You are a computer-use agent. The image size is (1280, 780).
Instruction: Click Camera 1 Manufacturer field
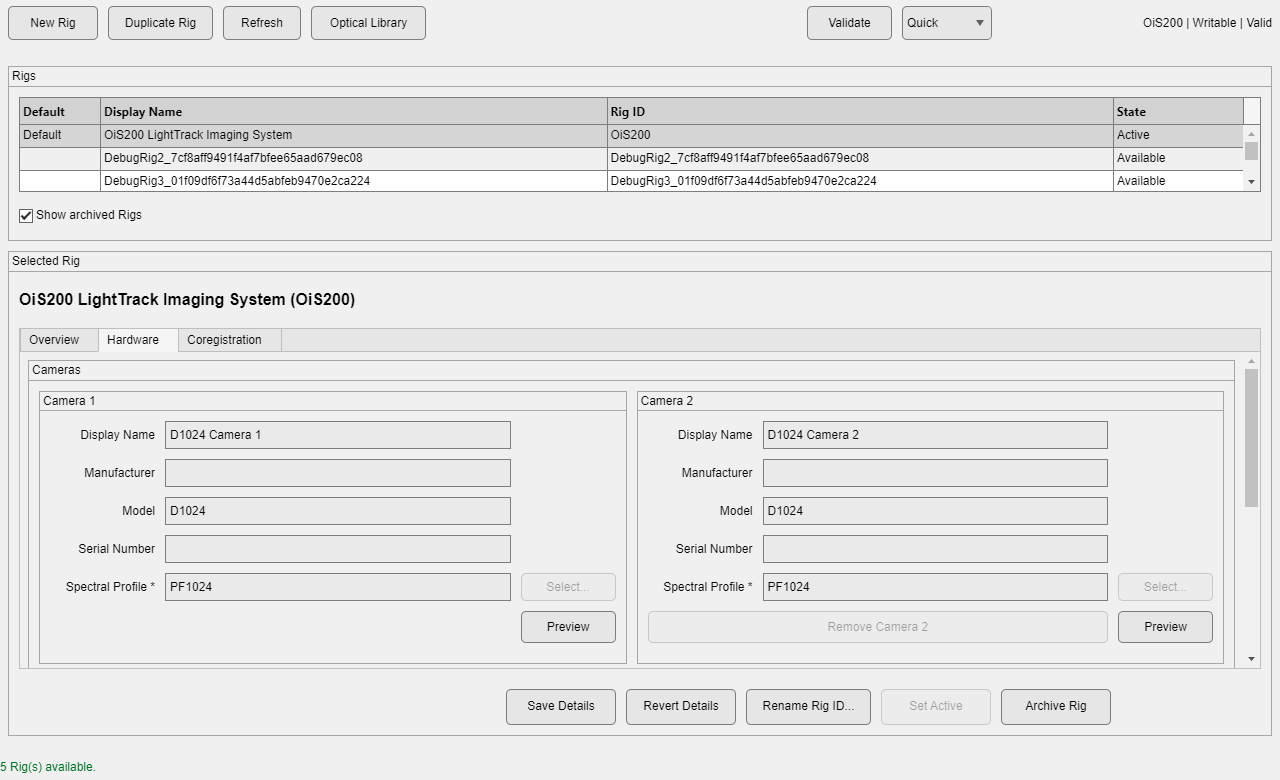point(338,473)
